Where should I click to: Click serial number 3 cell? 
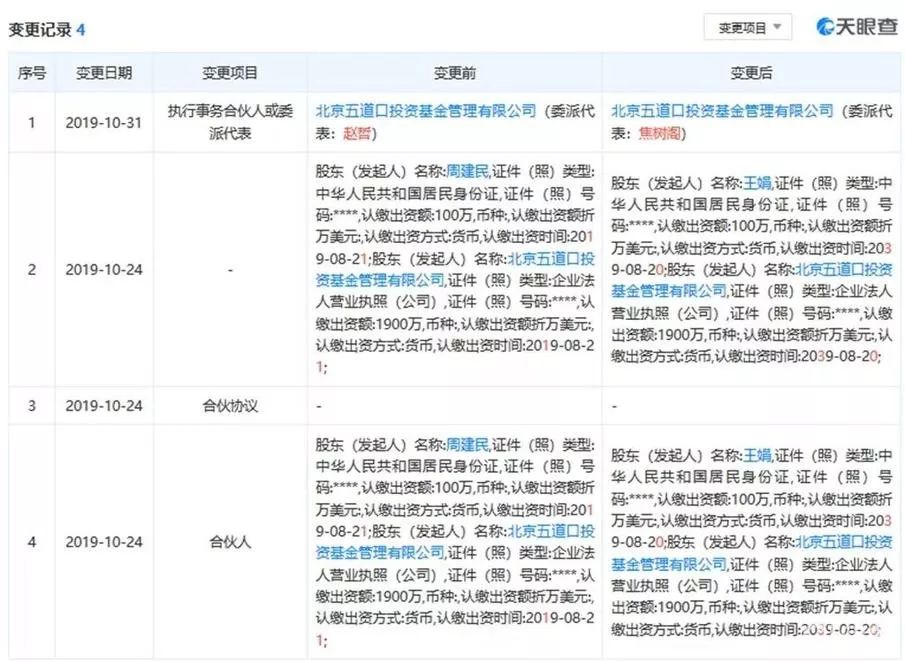point(32,406)
